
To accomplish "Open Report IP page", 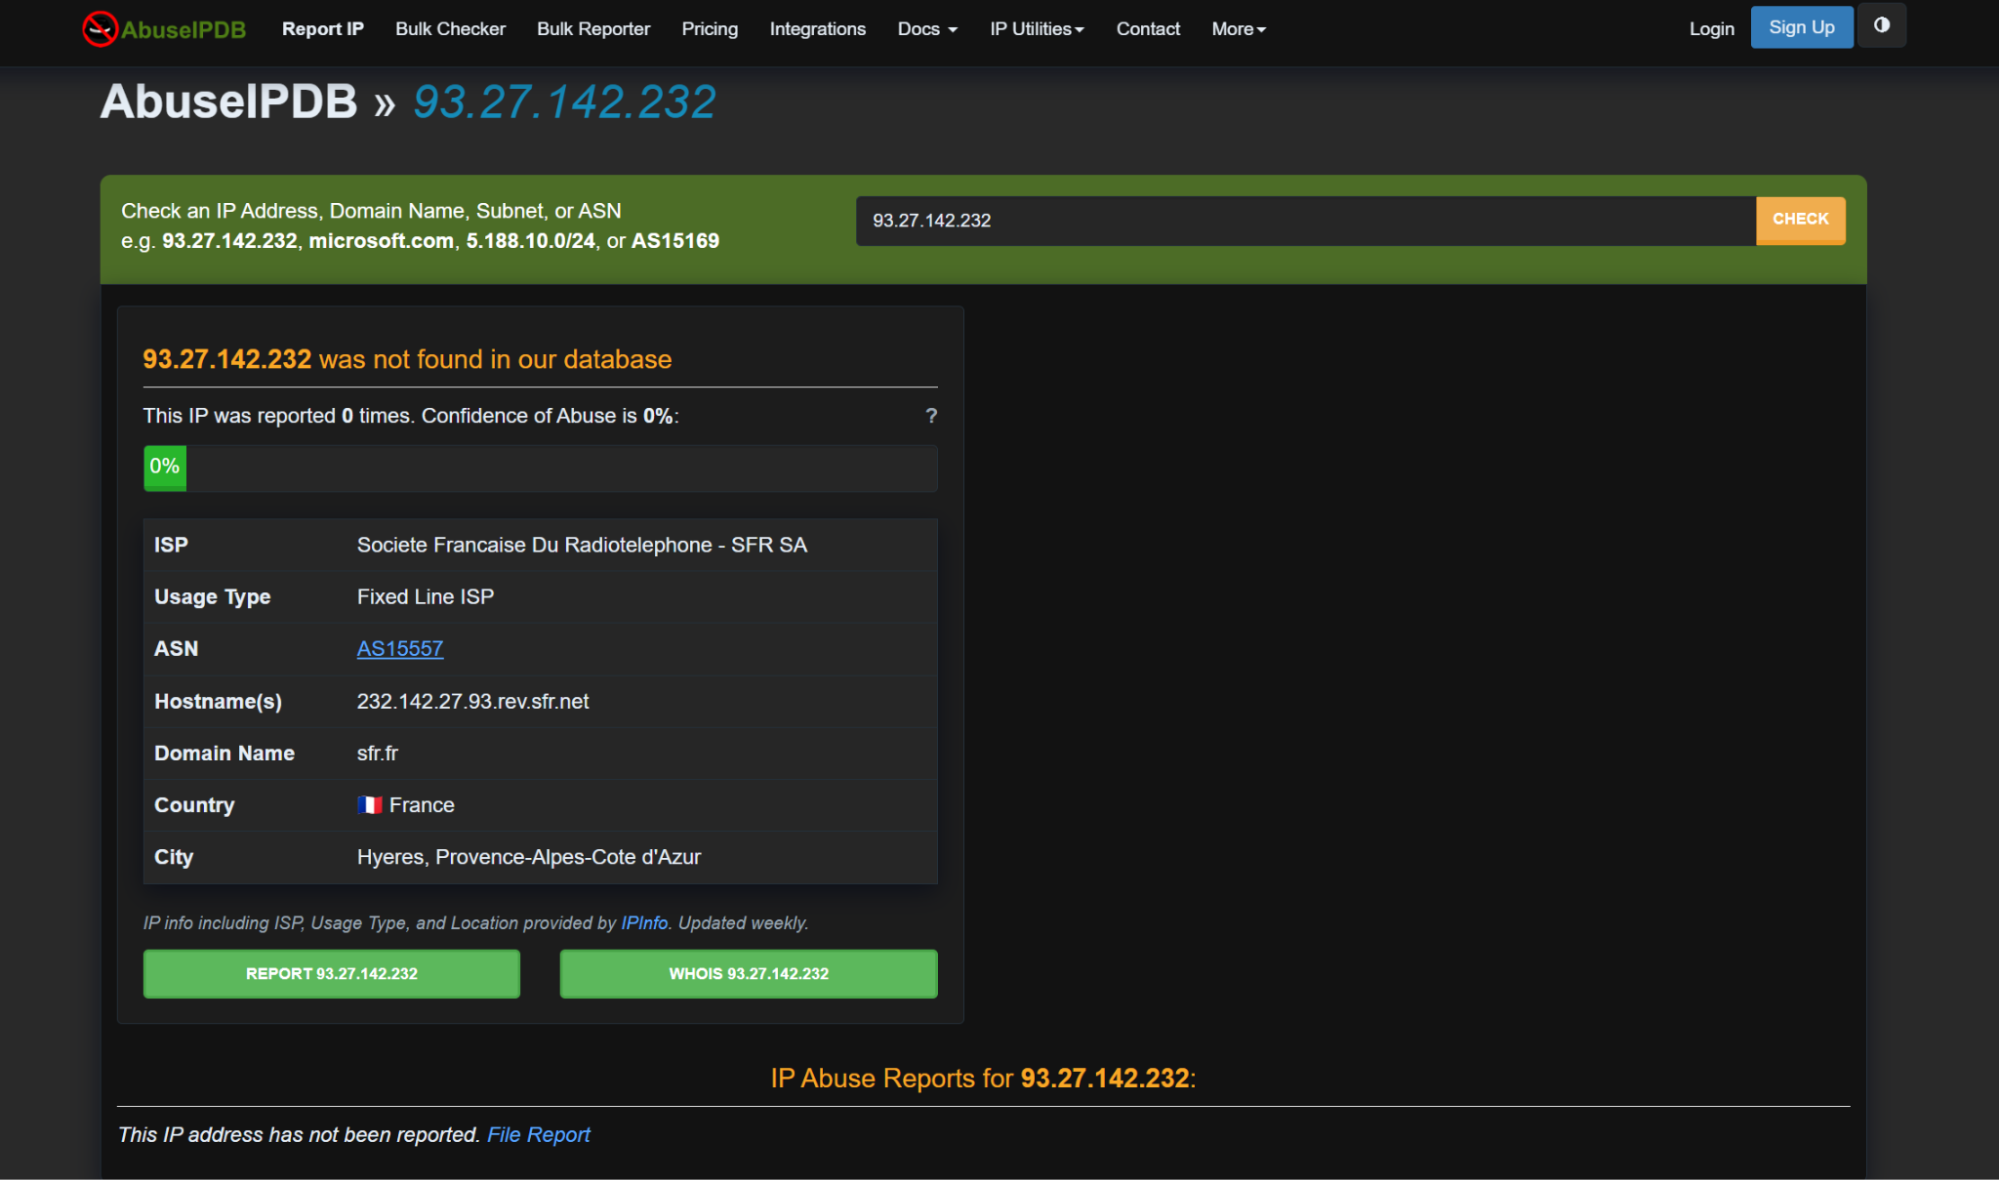I will (323, 29).
